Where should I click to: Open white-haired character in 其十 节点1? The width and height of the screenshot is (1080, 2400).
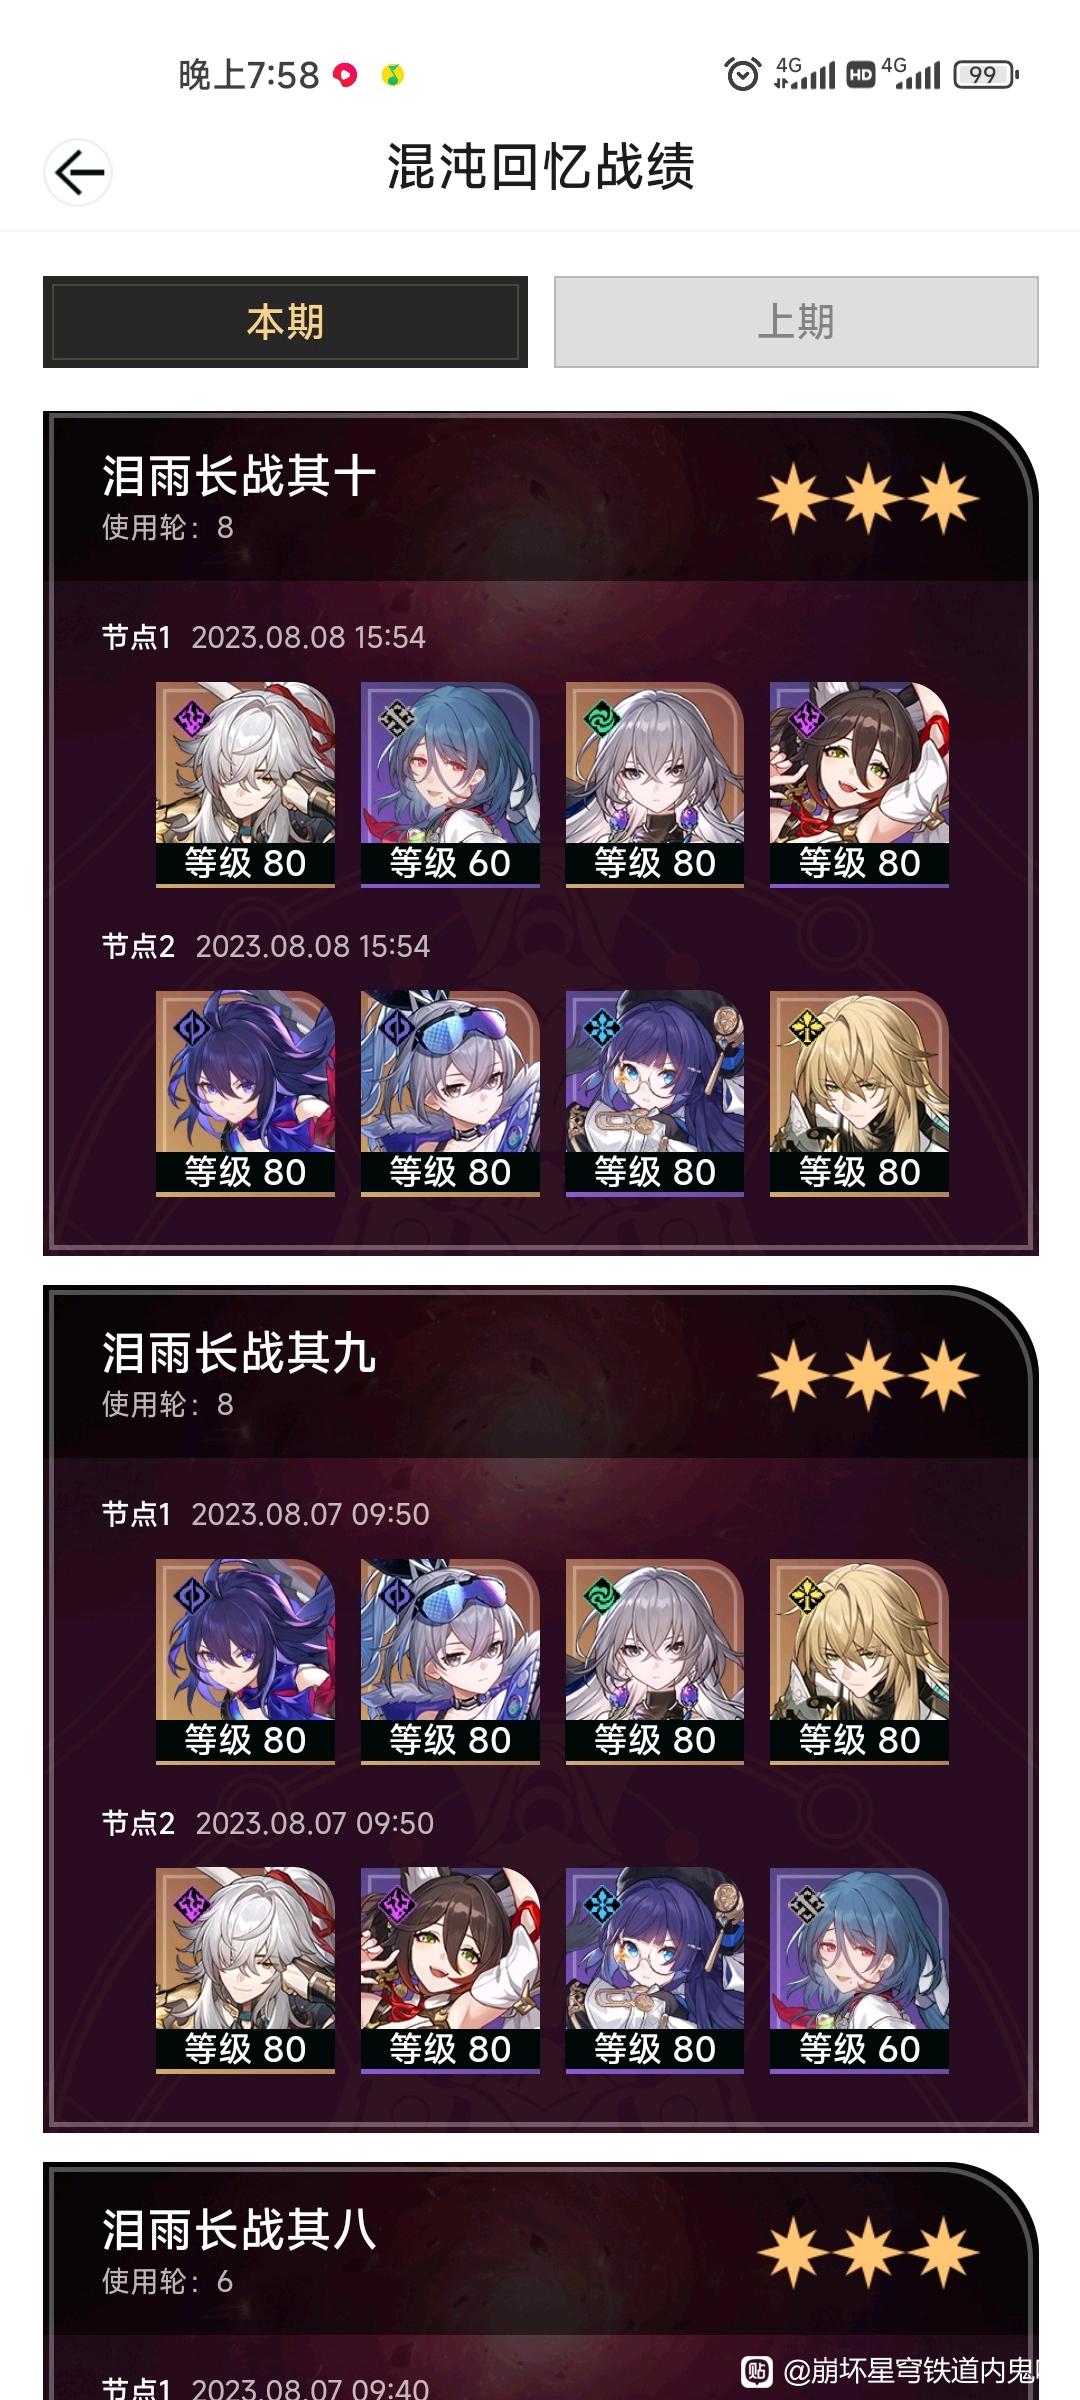[245, 784]
